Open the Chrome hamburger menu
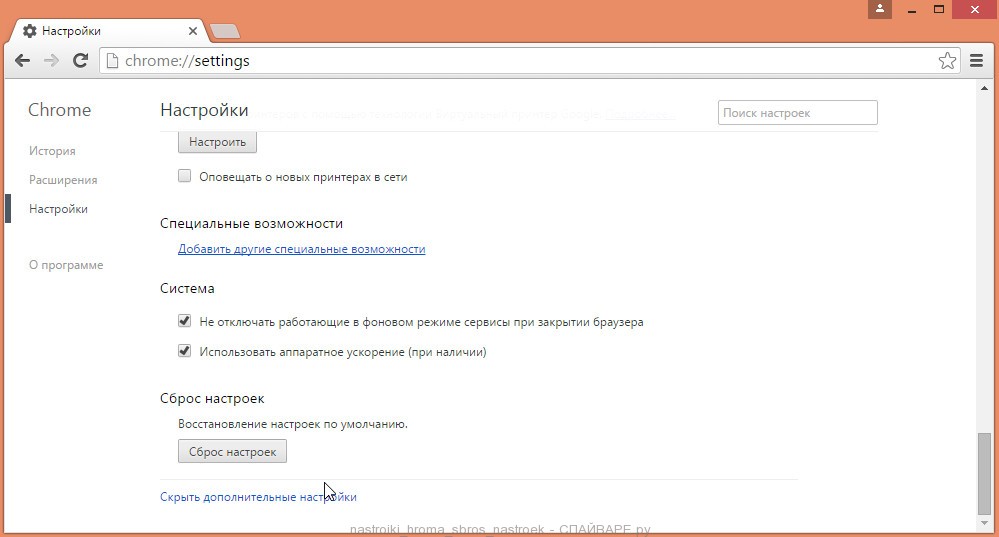 coord(976,61)
